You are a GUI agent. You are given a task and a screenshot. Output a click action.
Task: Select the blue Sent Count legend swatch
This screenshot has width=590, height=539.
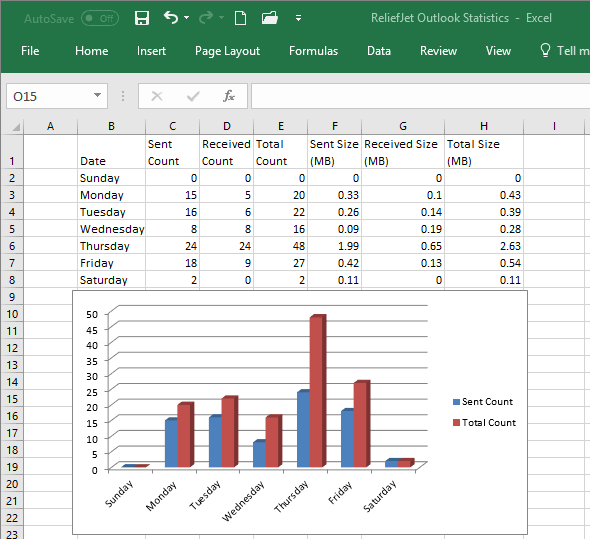pos(456,402)
